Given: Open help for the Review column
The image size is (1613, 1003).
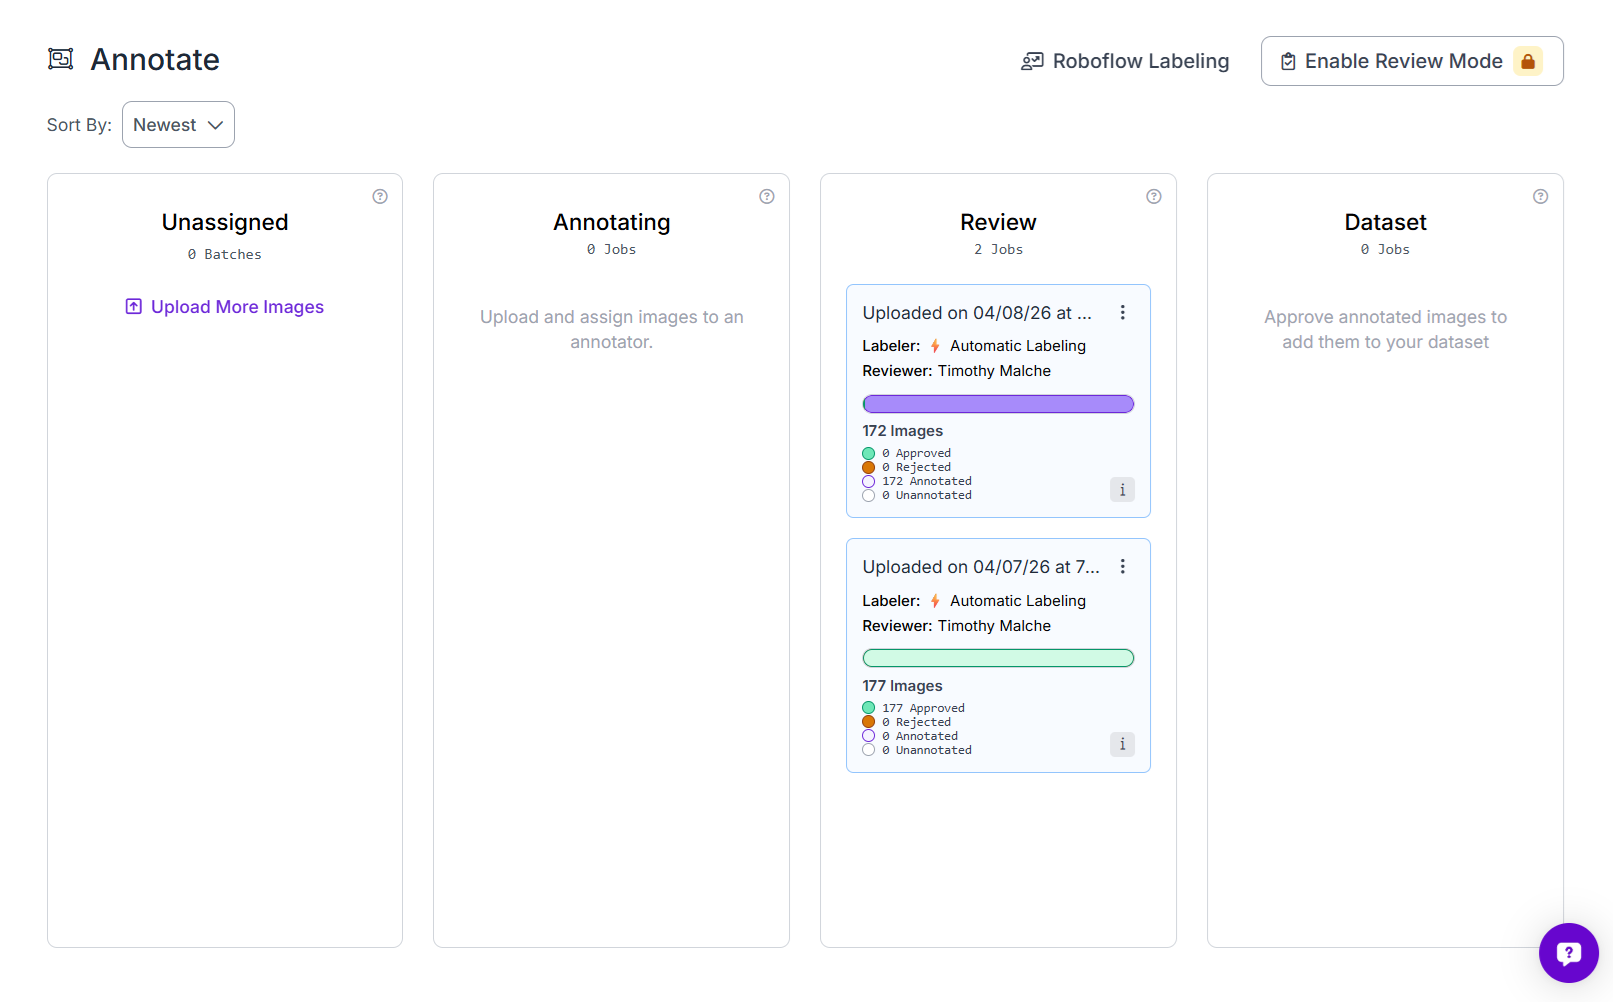Looking at the screenshot, I should [x=1154, y=196].
